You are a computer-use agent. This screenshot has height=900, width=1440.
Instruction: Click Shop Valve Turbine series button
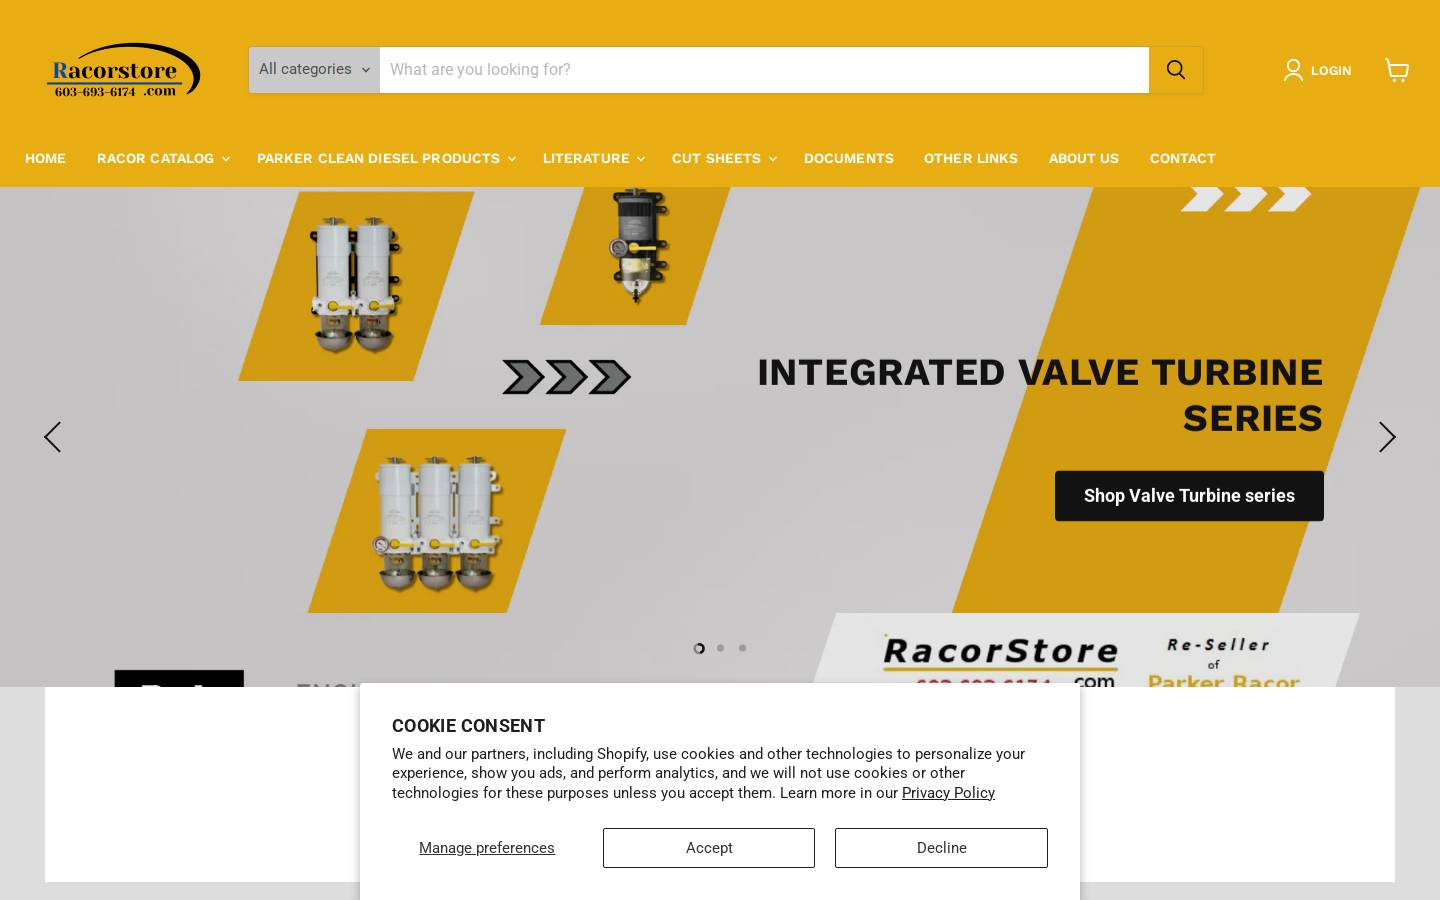[x=1189, y=496]
